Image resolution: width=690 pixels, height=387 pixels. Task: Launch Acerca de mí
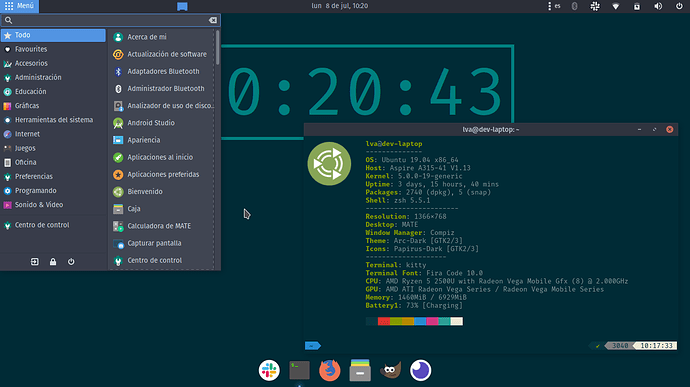point(162,37)
